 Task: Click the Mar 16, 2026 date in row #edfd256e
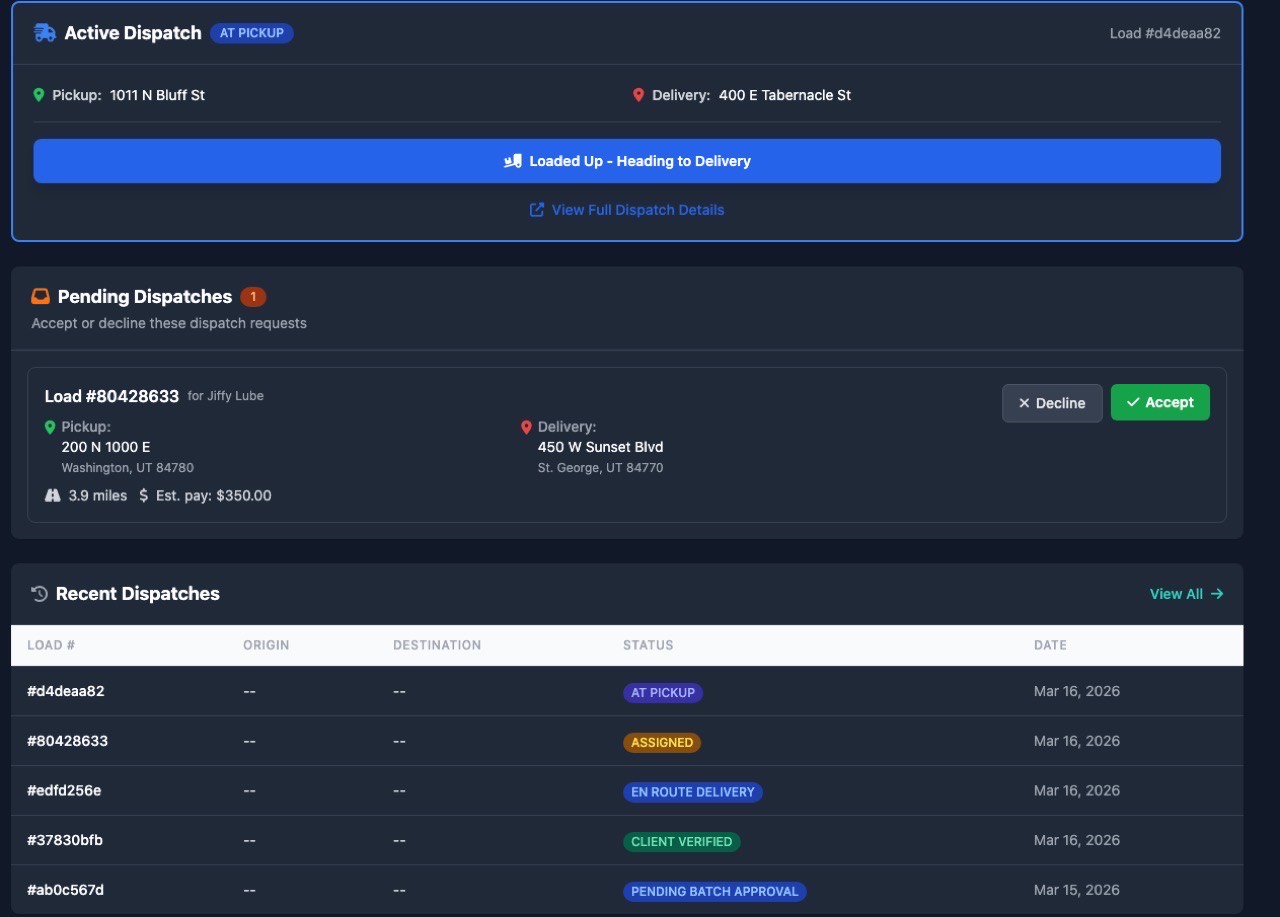tap(1077, 790)
